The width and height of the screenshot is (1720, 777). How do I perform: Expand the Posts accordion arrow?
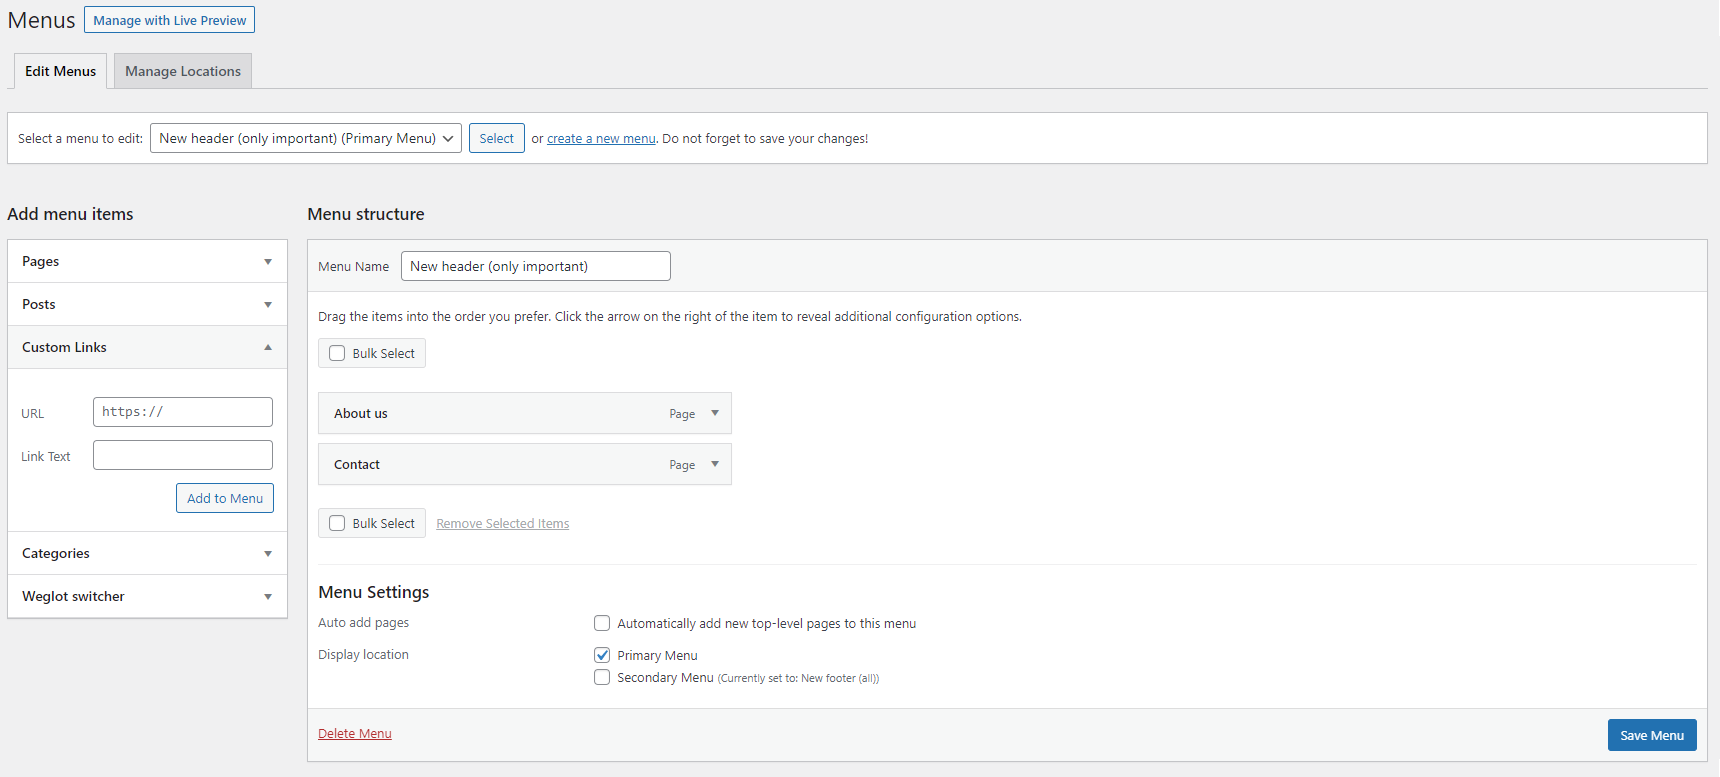[x=268, y=305]
